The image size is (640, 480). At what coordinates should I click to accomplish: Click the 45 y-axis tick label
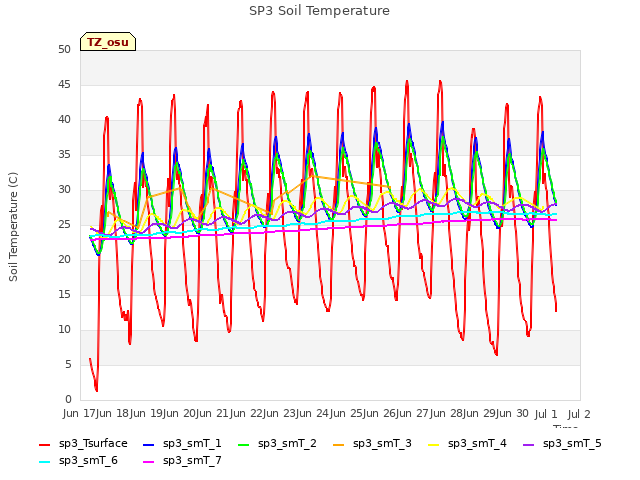64,84
